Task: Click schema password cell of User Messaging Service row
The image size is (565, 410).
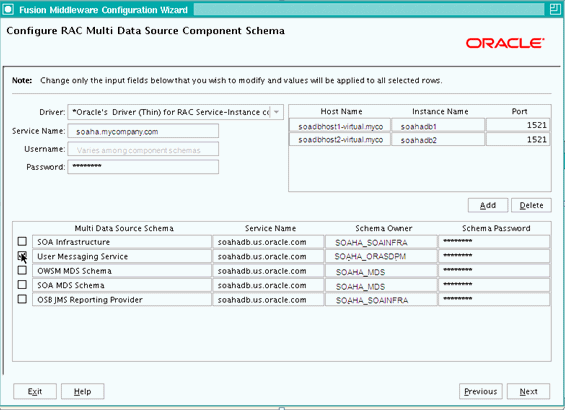Action: (x=494, y=256)
